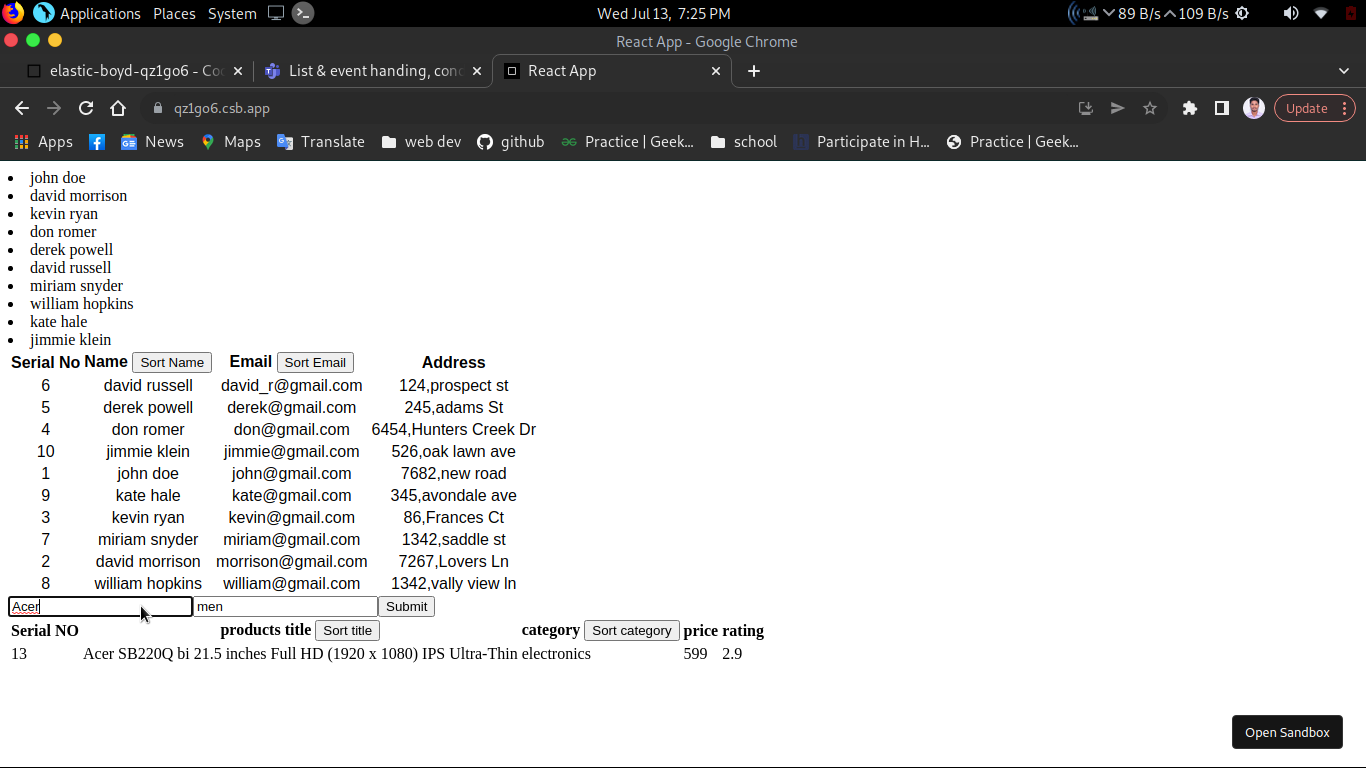Close the List & event handing tab

click(x=477, y=71)
